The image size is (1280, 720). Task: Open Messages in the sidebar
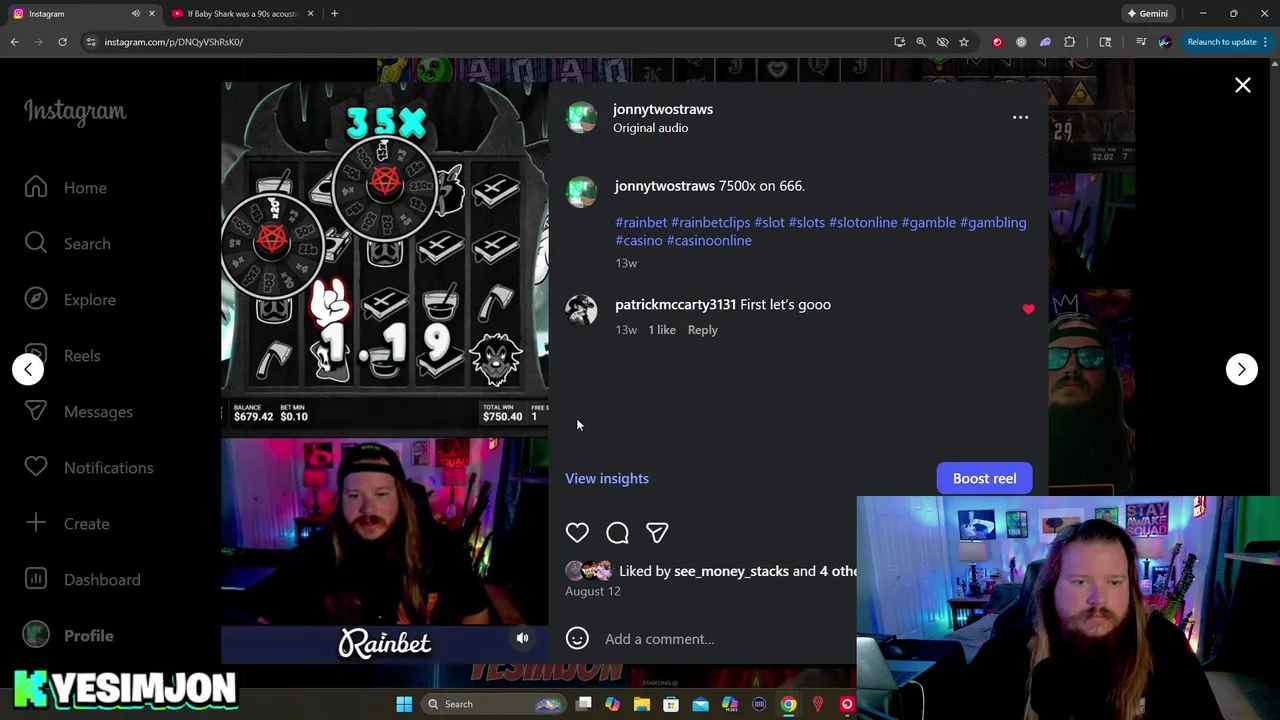tap(79, 412)
